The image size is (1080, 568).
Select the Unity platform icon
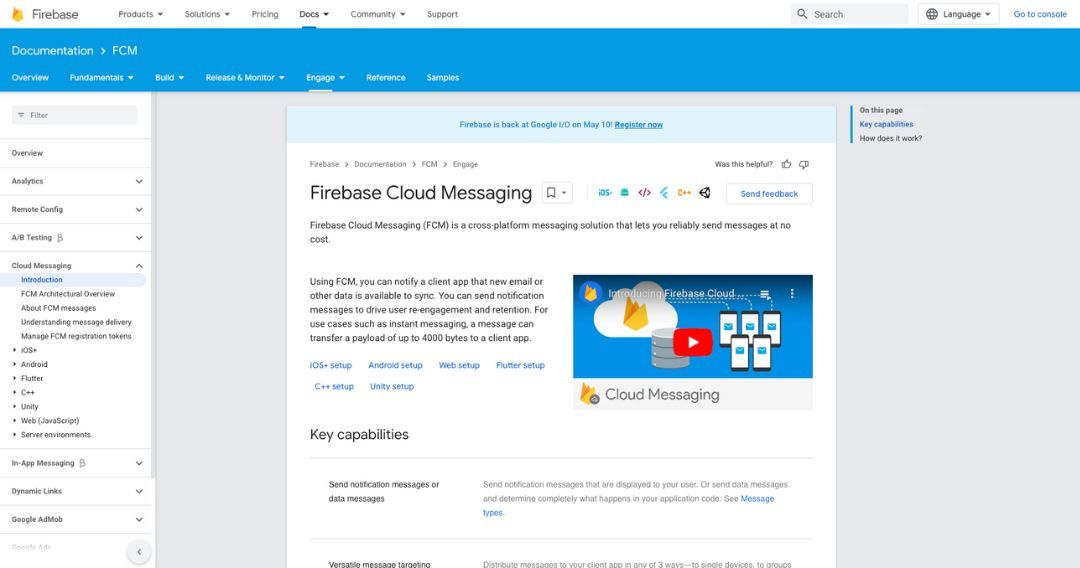(x=705, y=193)
